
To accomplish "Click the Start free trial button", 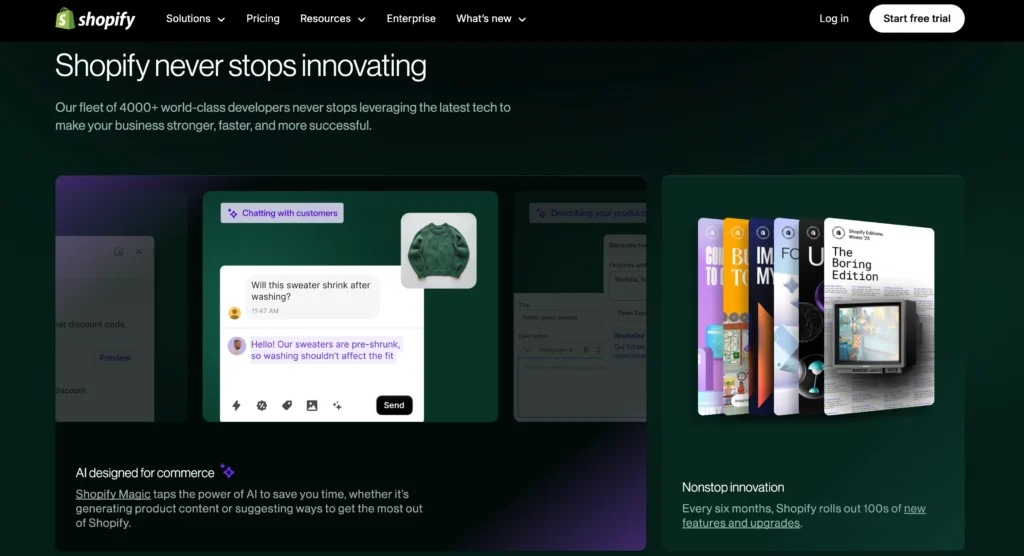I will click(x=916, y=19).
